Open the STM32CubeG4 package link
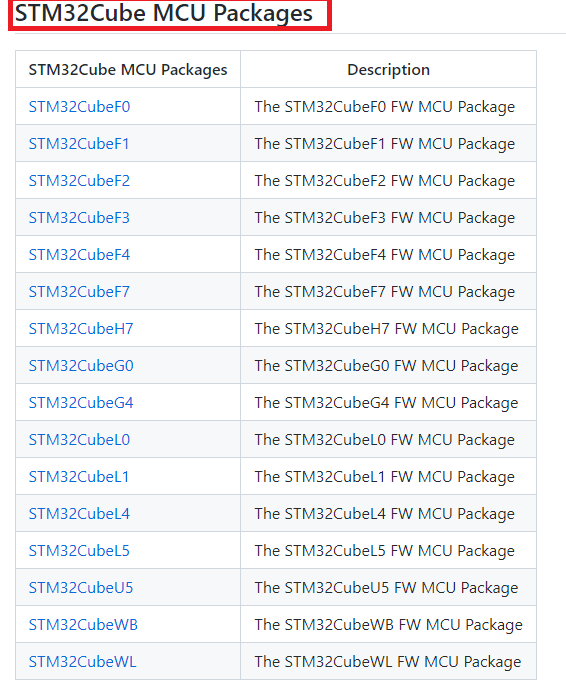The height and width of the screenshot is (696, 566). pos(81,403)
